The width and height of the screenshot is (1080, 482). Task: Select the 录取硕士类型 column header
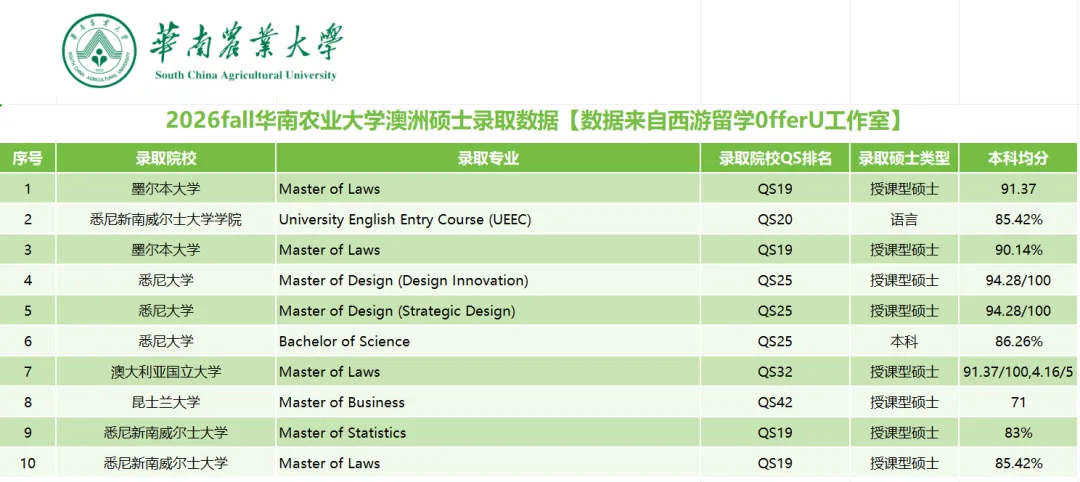[x=904, y=158]
